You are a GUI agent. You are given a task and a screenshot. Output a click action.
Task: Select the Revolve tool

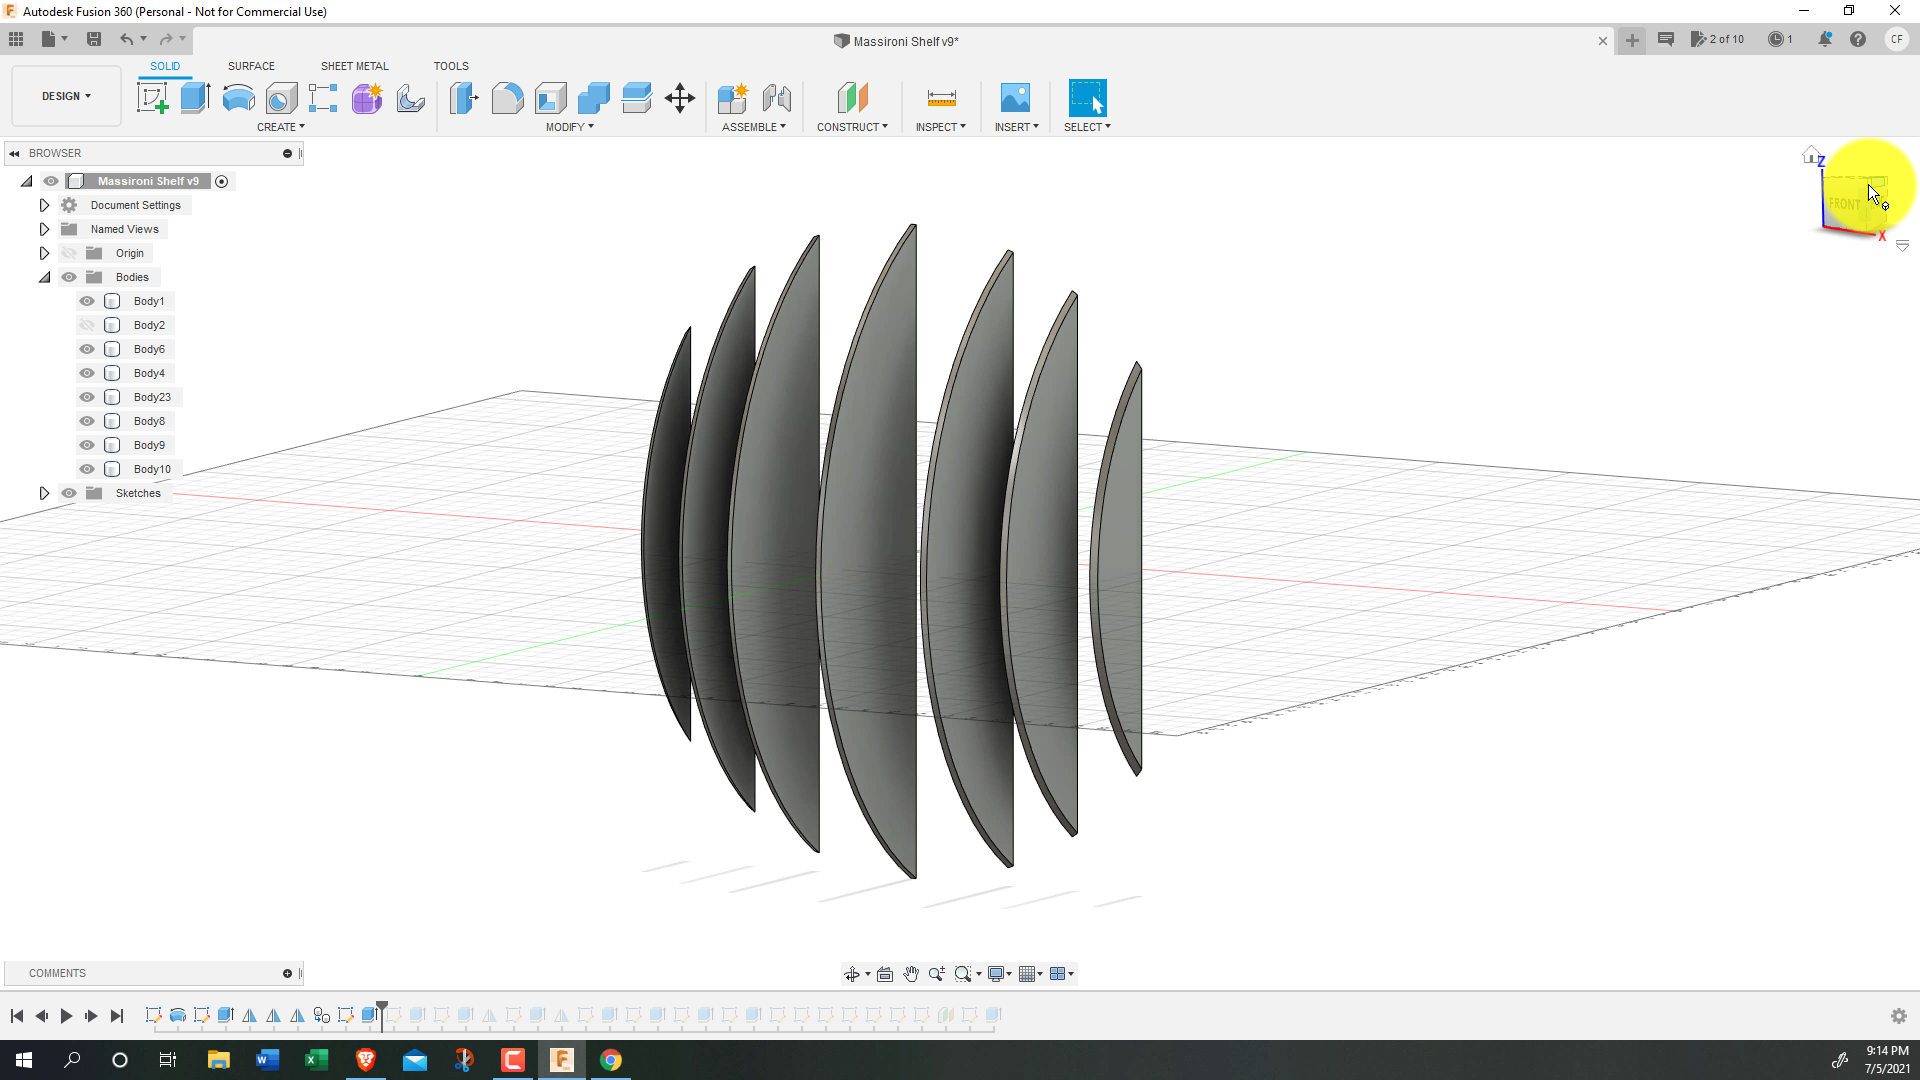(x=238, y=98)
